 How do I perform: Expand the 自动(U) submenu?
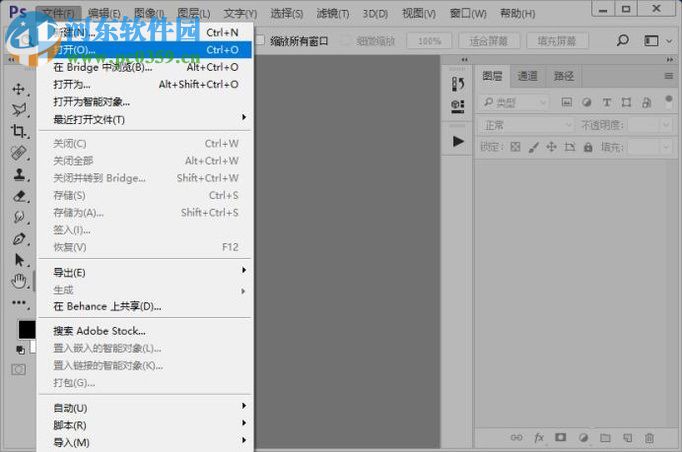coord(244,405)
